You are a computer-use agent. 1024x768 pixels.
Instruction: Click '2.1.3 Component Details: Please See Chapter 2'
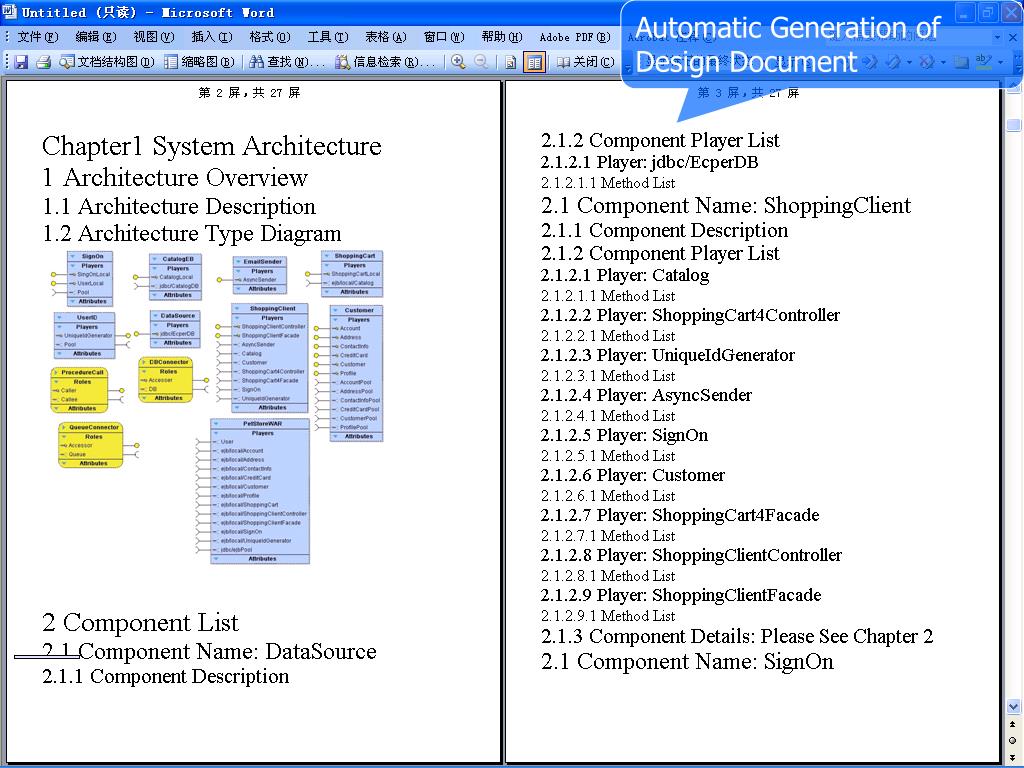point(737,636)
